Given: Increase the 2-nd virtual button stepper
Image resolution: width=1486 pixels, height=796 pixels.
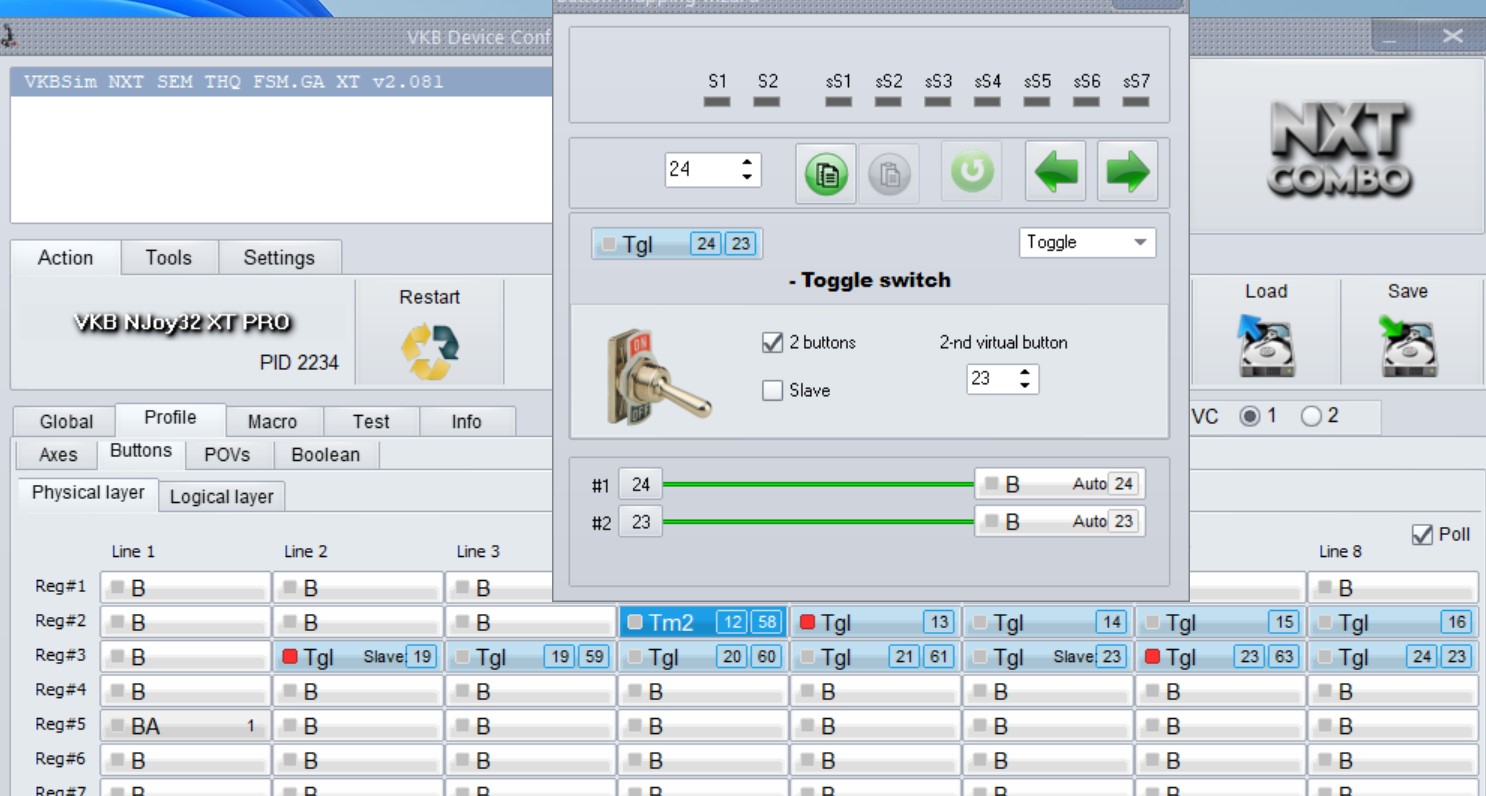Looking at the screenshot, I should (x=1024, y=373).
